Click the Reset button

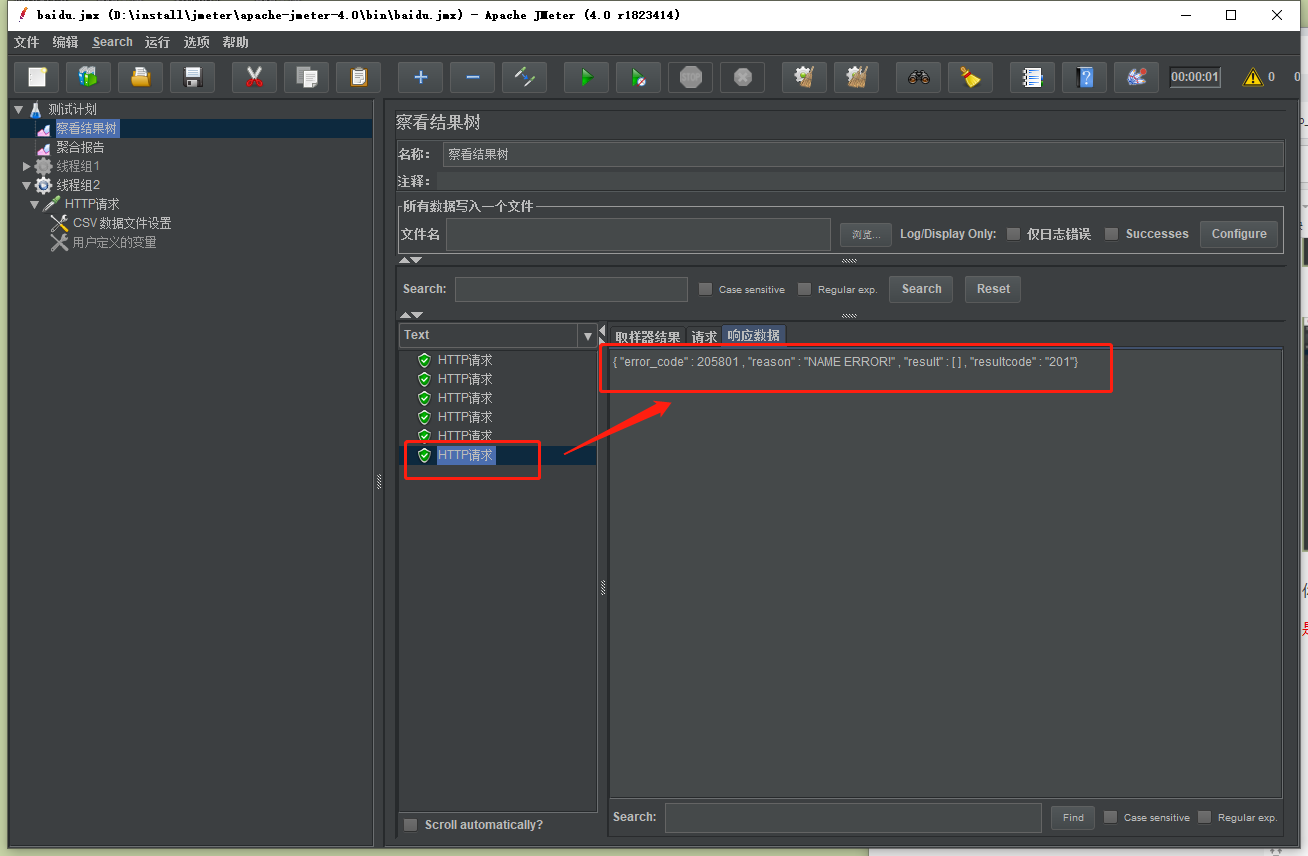(x=993, y=289)
